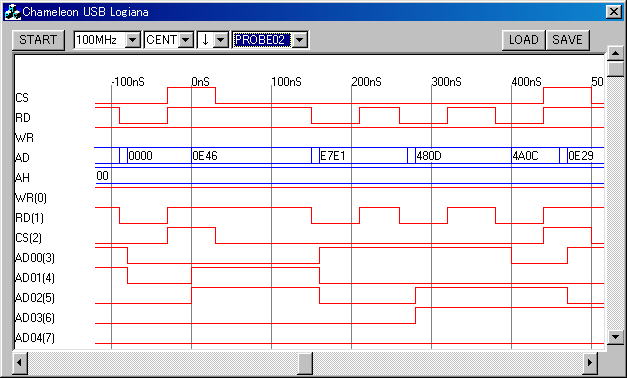Select the AD01(4) channel label
The height and width of the screenshot is (378, 627).
35,278
